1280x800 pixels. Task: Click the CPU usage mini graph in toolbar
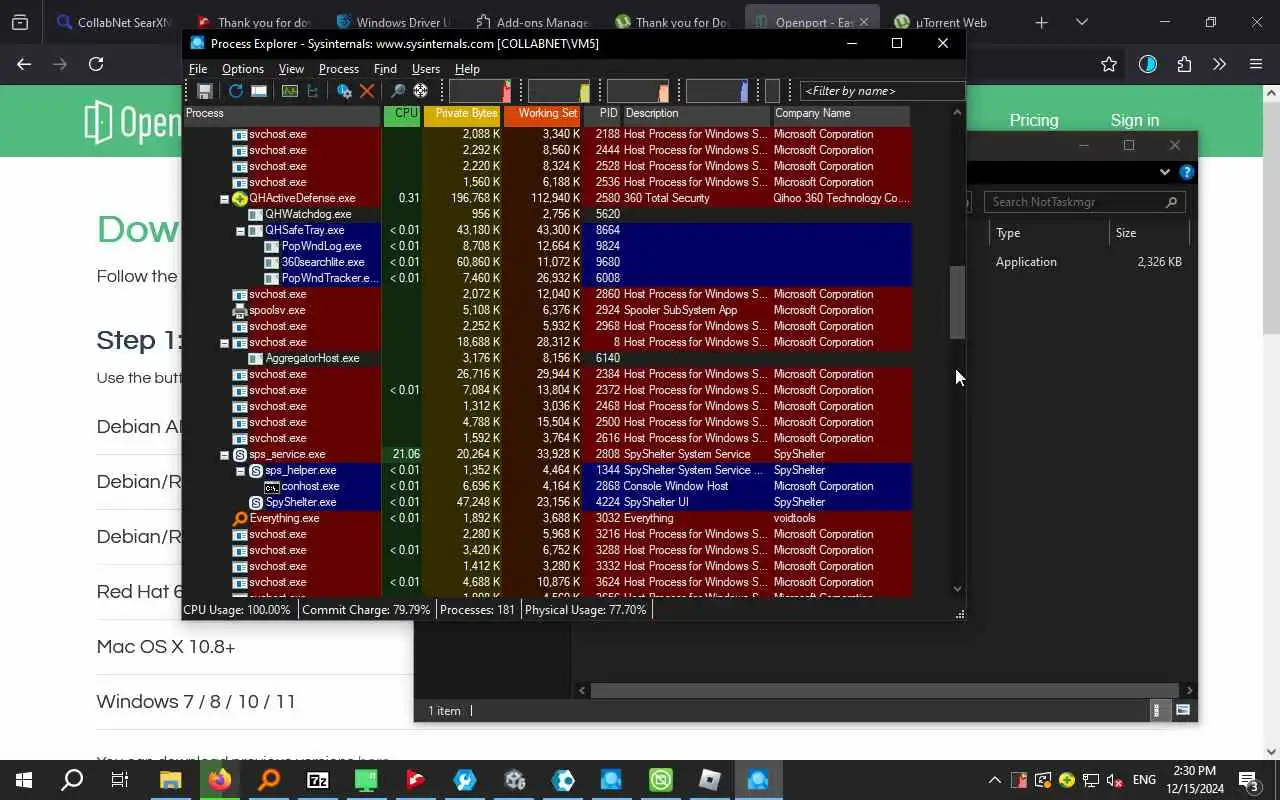click(480, 91)
